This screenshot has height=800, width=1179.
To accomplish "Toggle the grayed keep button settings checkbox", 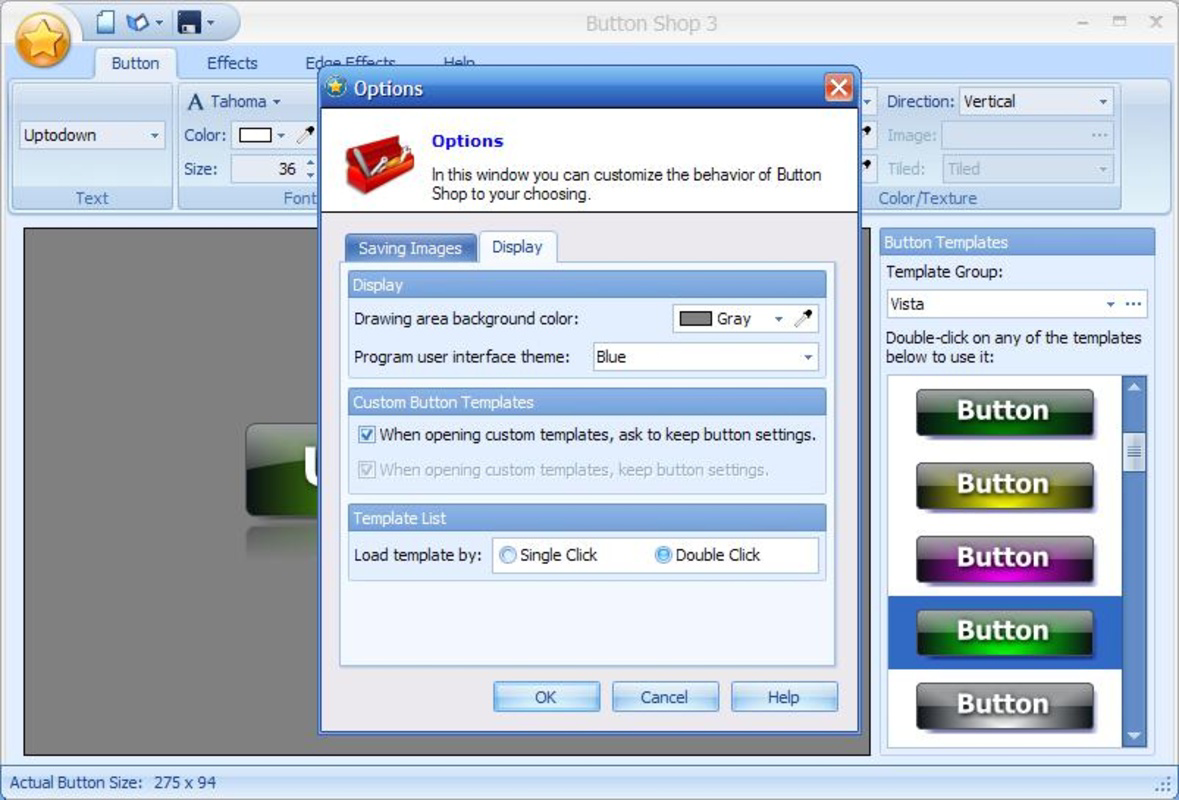I will 366,470.
